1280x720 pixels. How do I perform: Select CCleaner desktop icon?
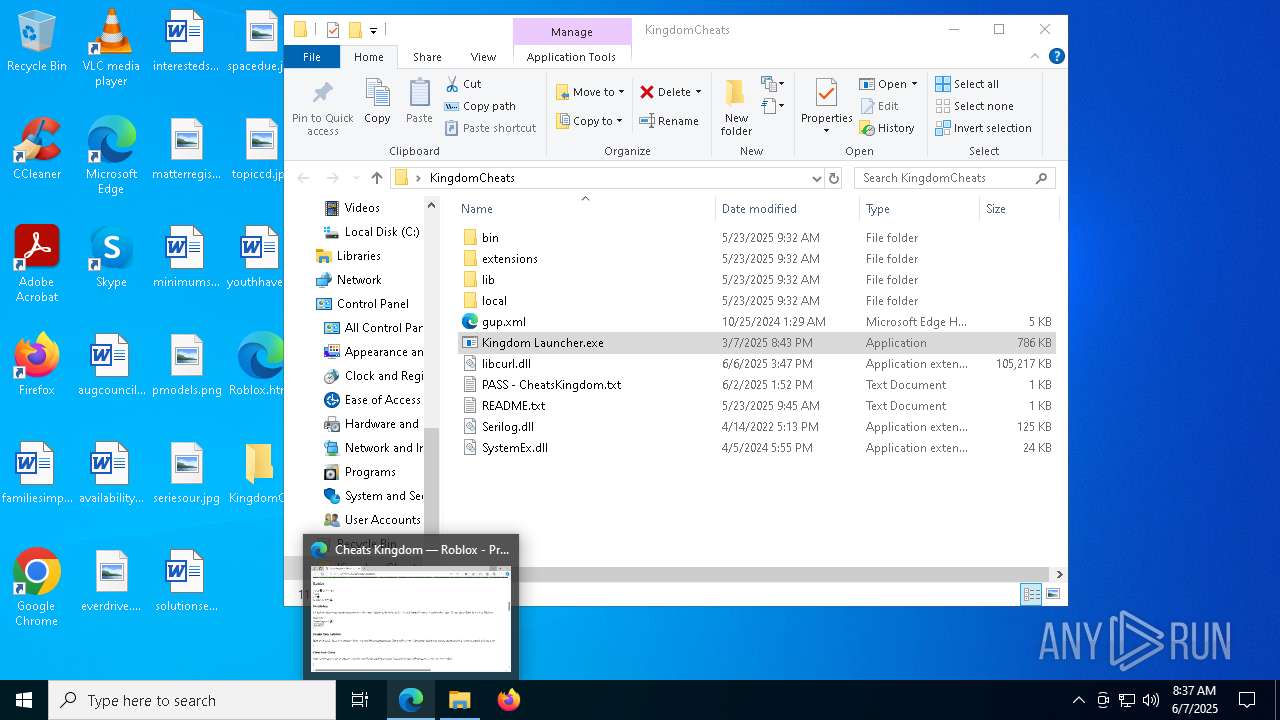click(x=36, y=148)
